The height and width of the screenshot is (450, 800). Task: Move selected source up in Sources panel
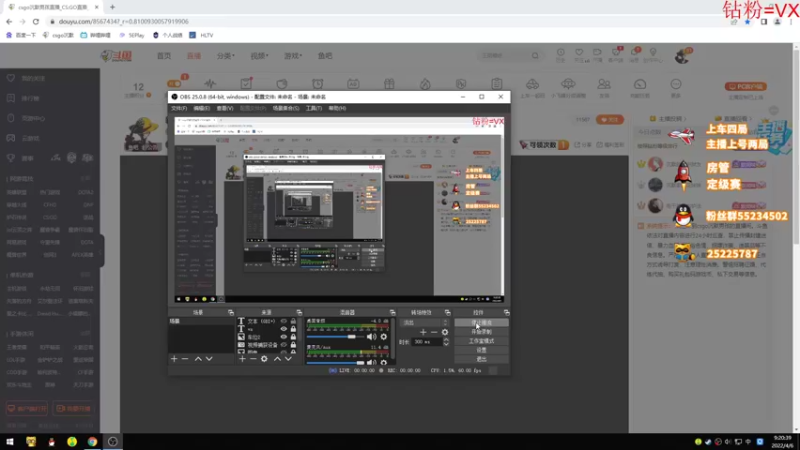(x=277, y=359)
